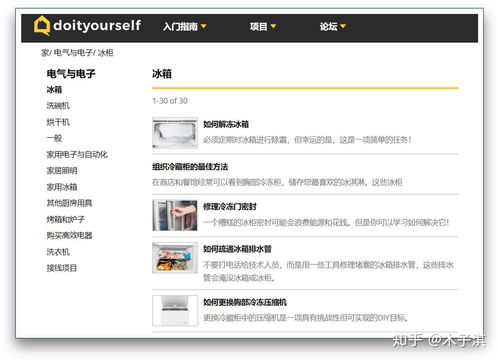Select 洗碗机 in the sidebar
The height and width of the screenshot is (361, 499).
tap(58, 106)
